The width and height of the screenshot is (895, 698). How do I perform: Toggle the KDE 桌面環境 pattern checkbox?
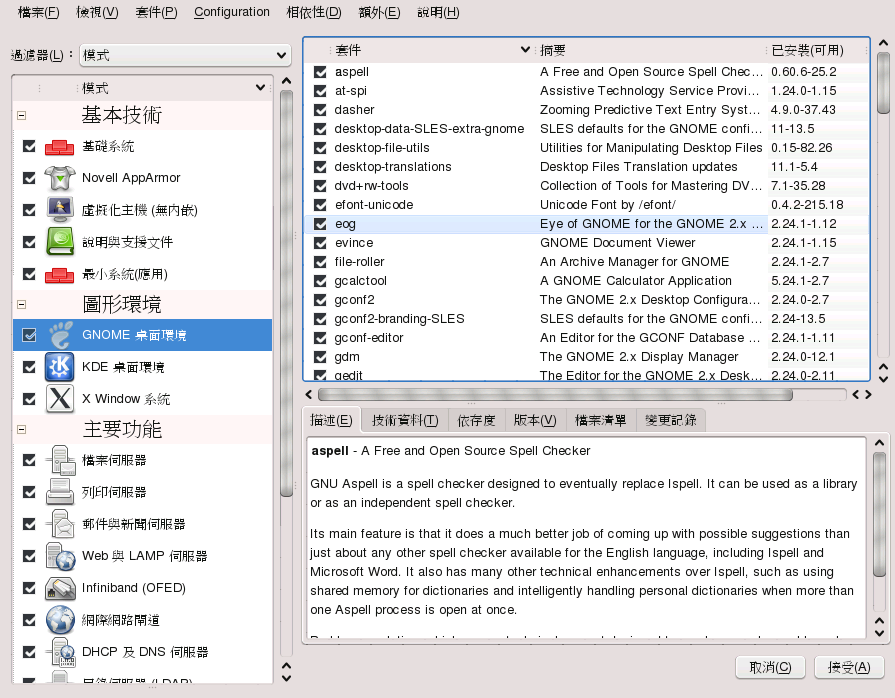29,367
